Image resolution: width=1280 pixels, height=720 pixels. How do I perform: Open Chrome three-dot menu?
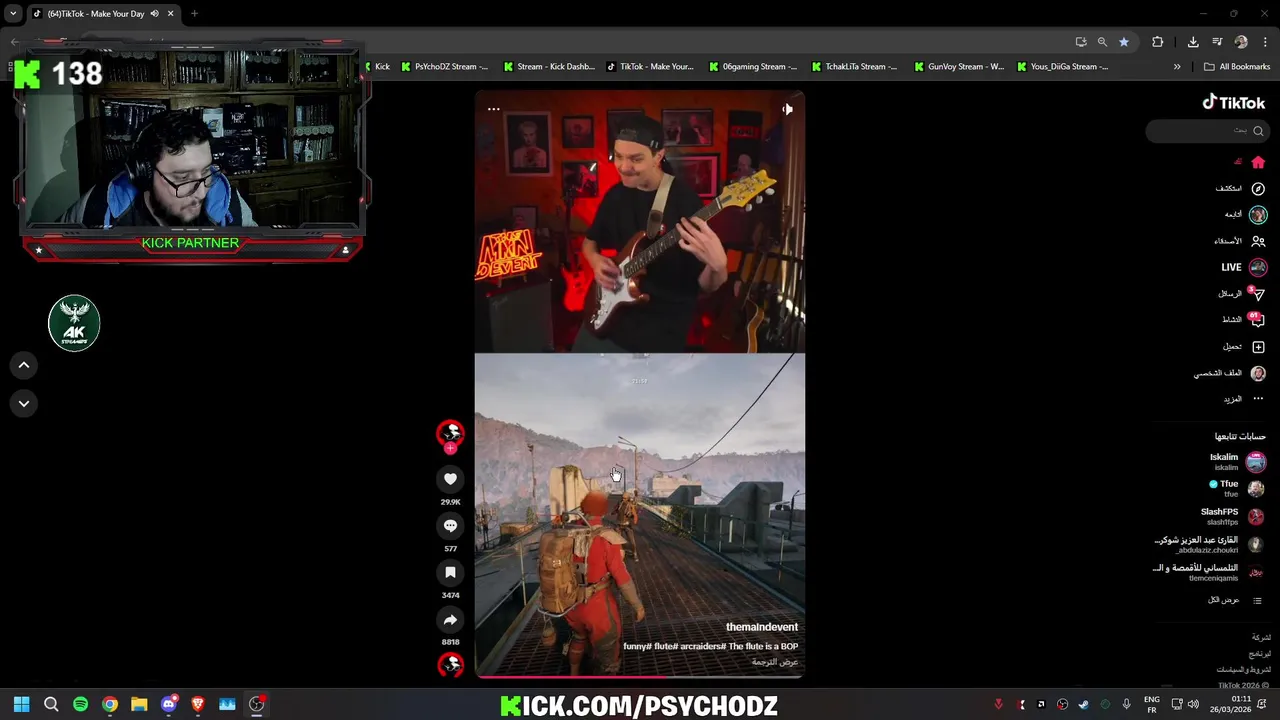[1265, 42]
